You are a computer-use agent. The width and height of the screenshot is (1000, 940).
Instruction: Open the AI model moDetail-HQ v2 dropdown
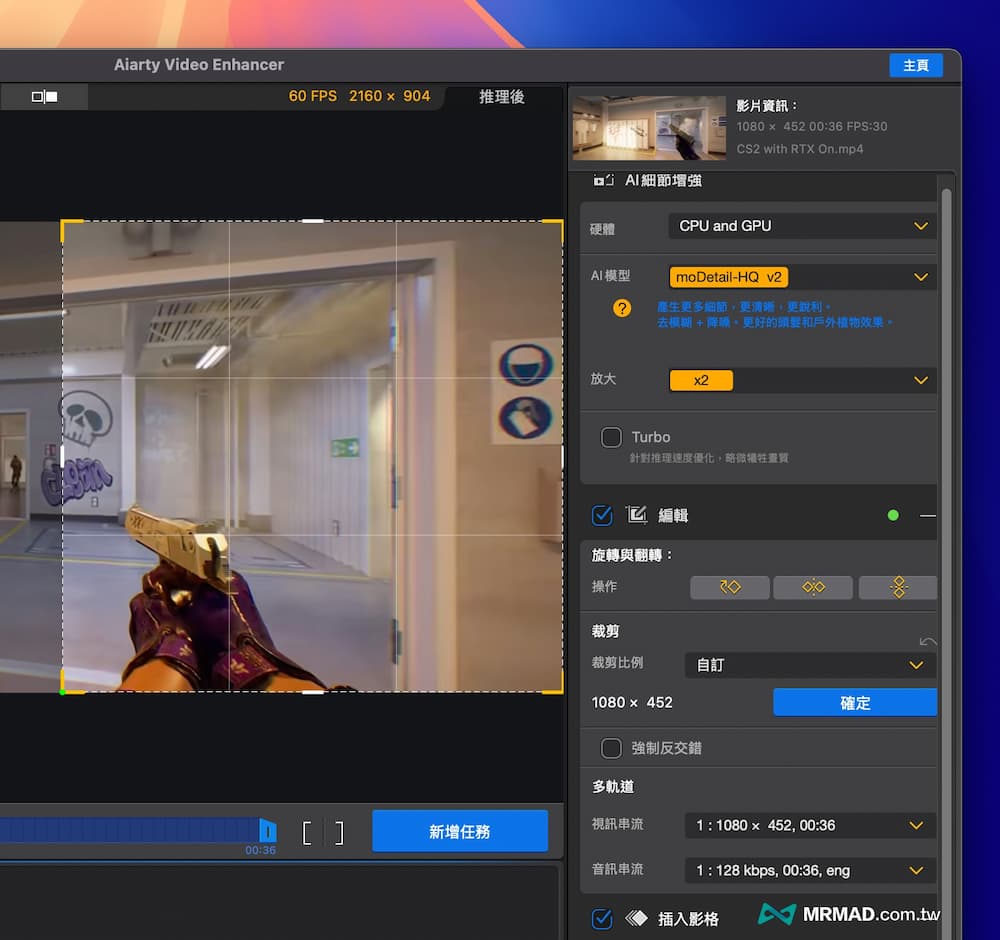click(802, 277)
